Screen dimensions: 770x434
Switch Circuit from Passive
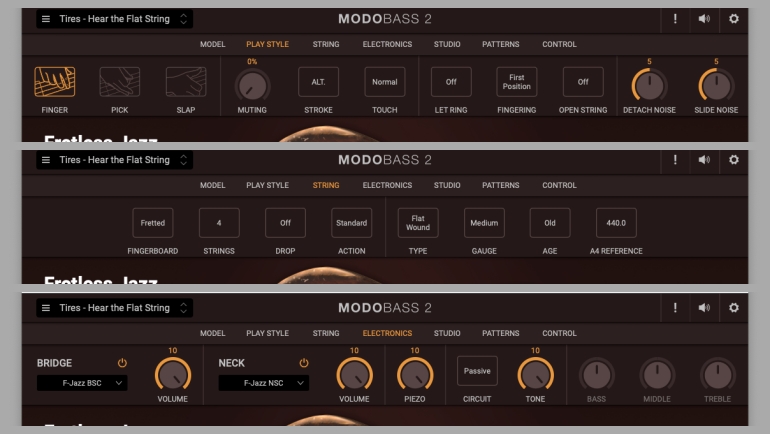[x=477, y=371]
